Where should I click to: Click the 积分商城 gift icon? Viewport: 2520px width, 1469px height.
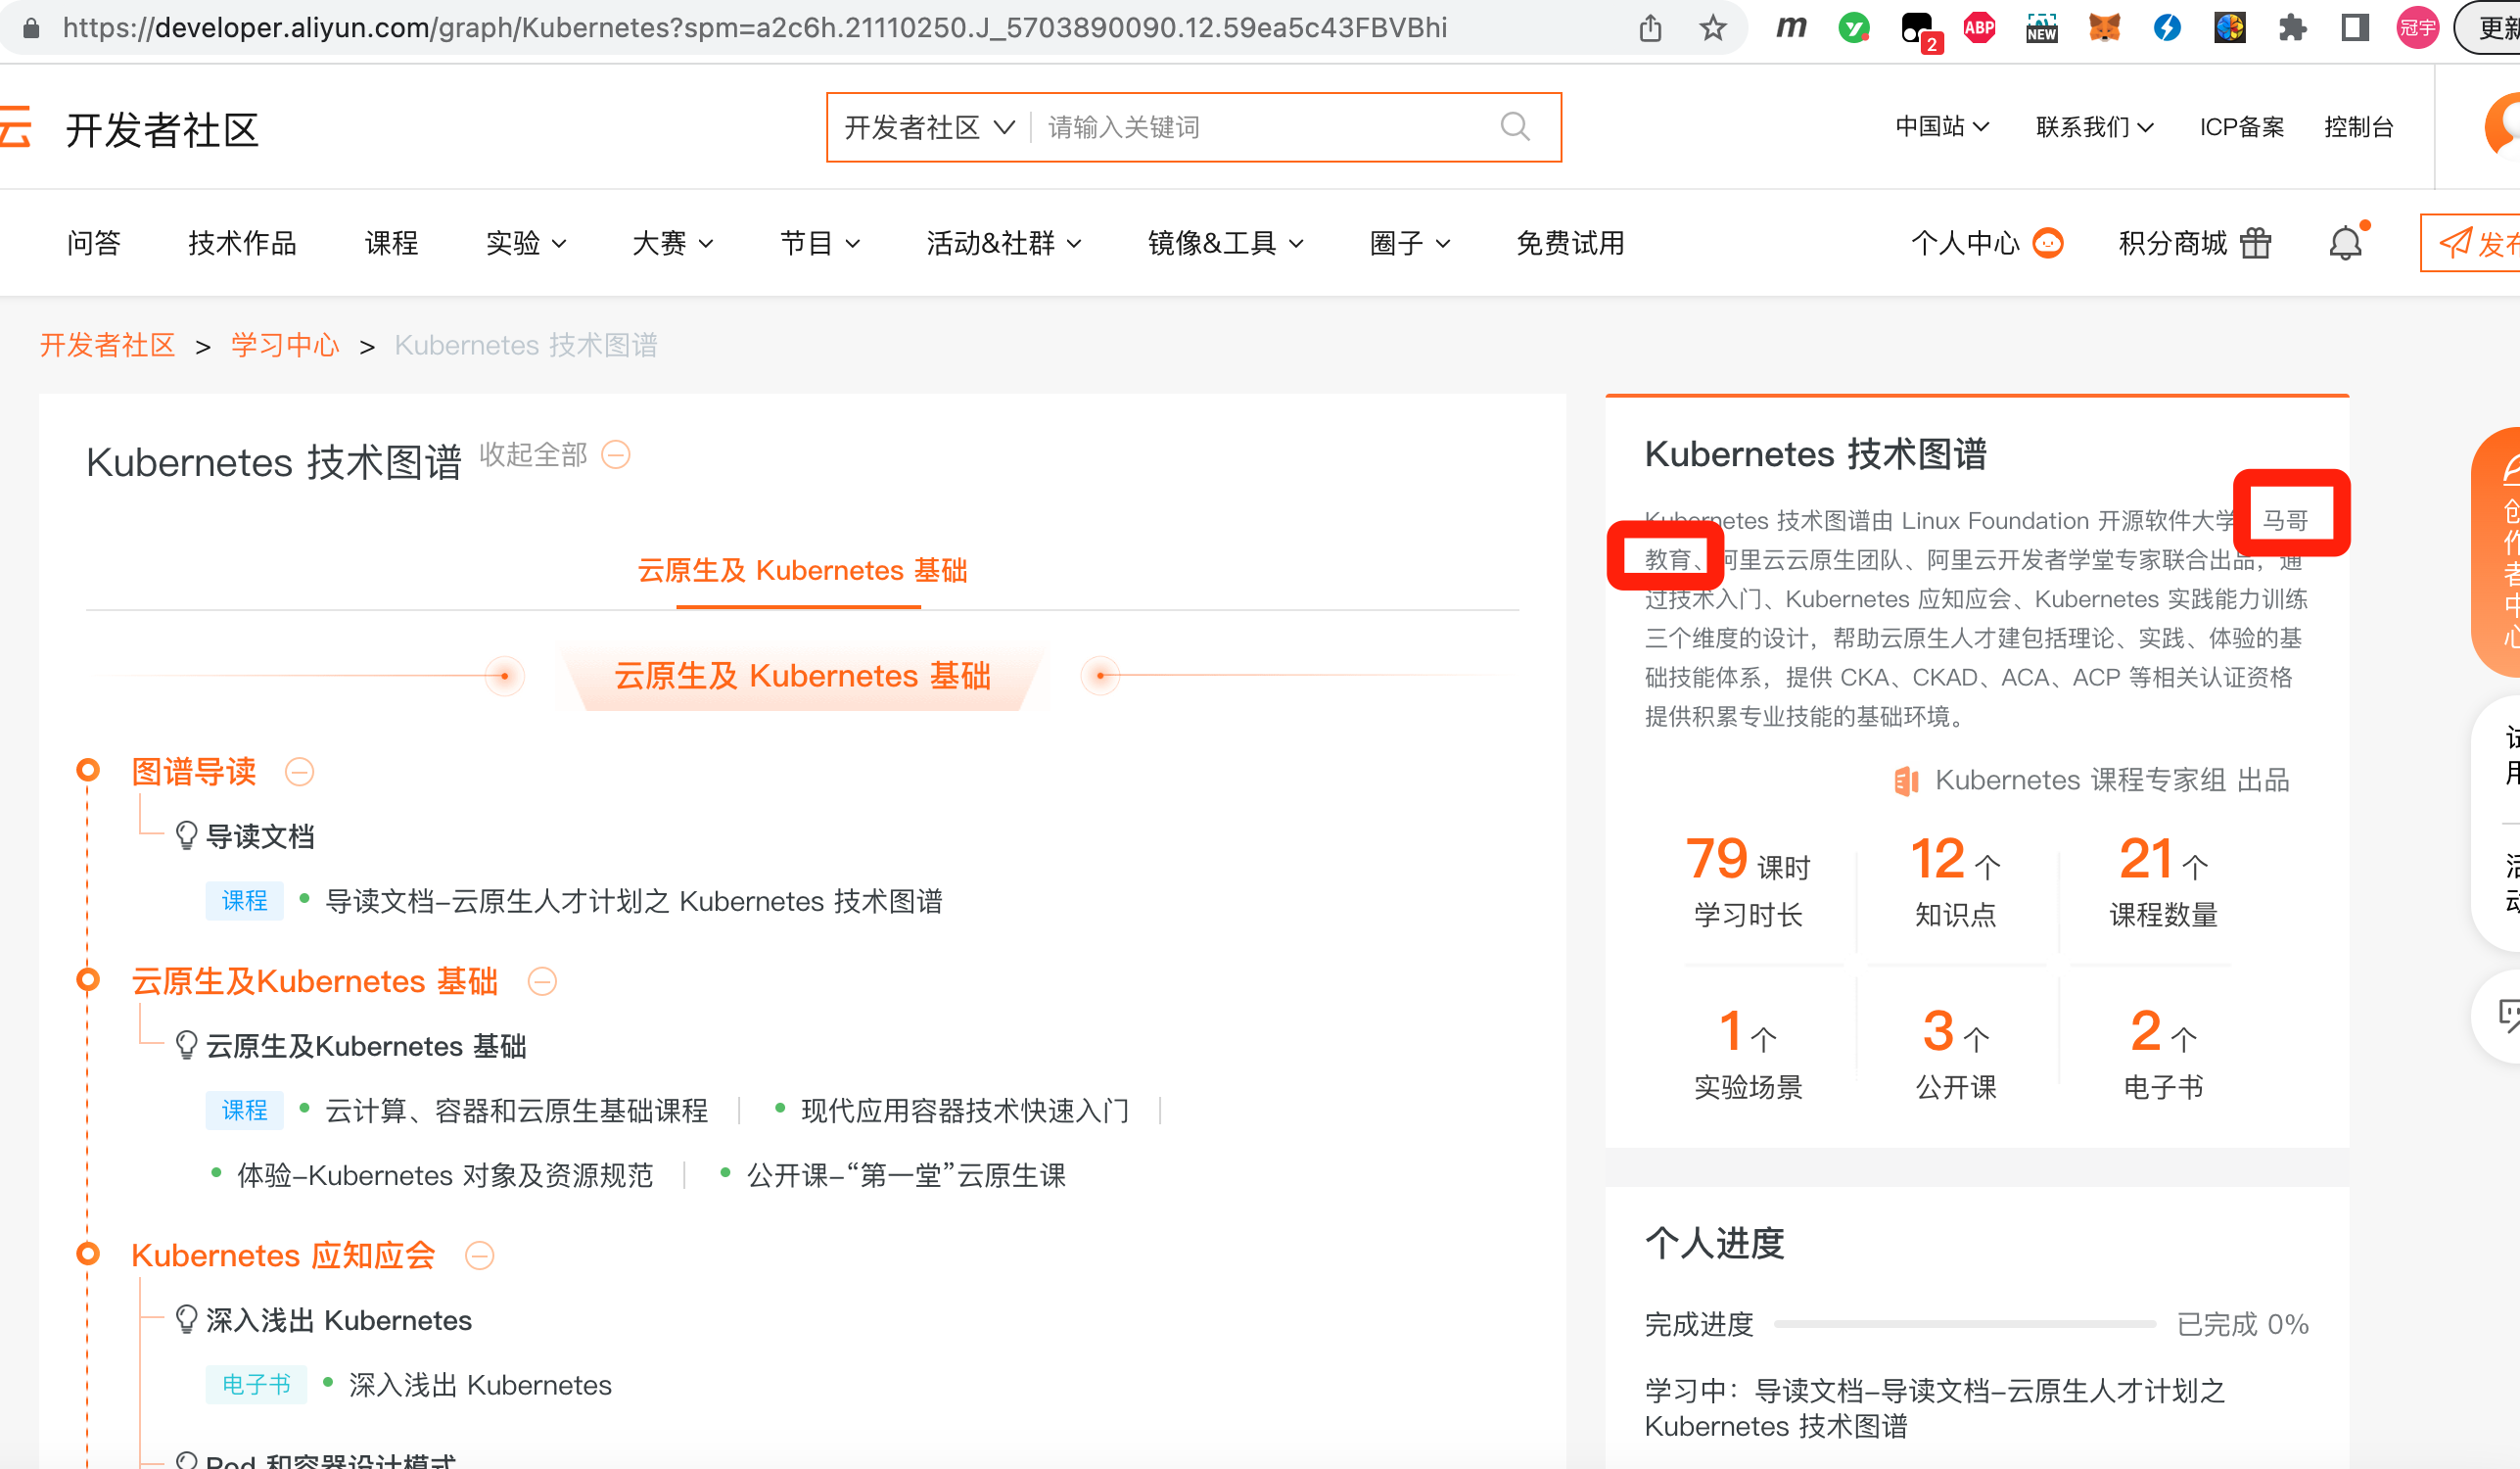(x=2256, y=243)
